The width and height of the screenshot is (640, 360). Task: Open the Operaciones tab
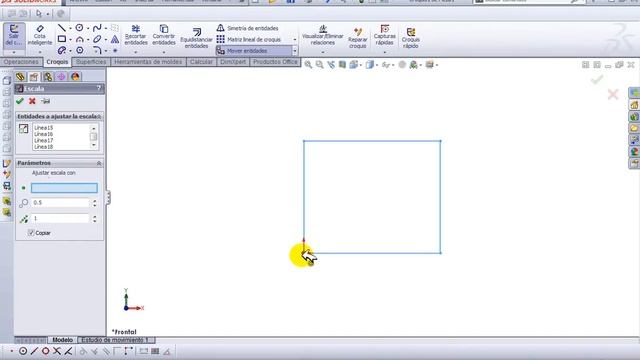(21, 62)
